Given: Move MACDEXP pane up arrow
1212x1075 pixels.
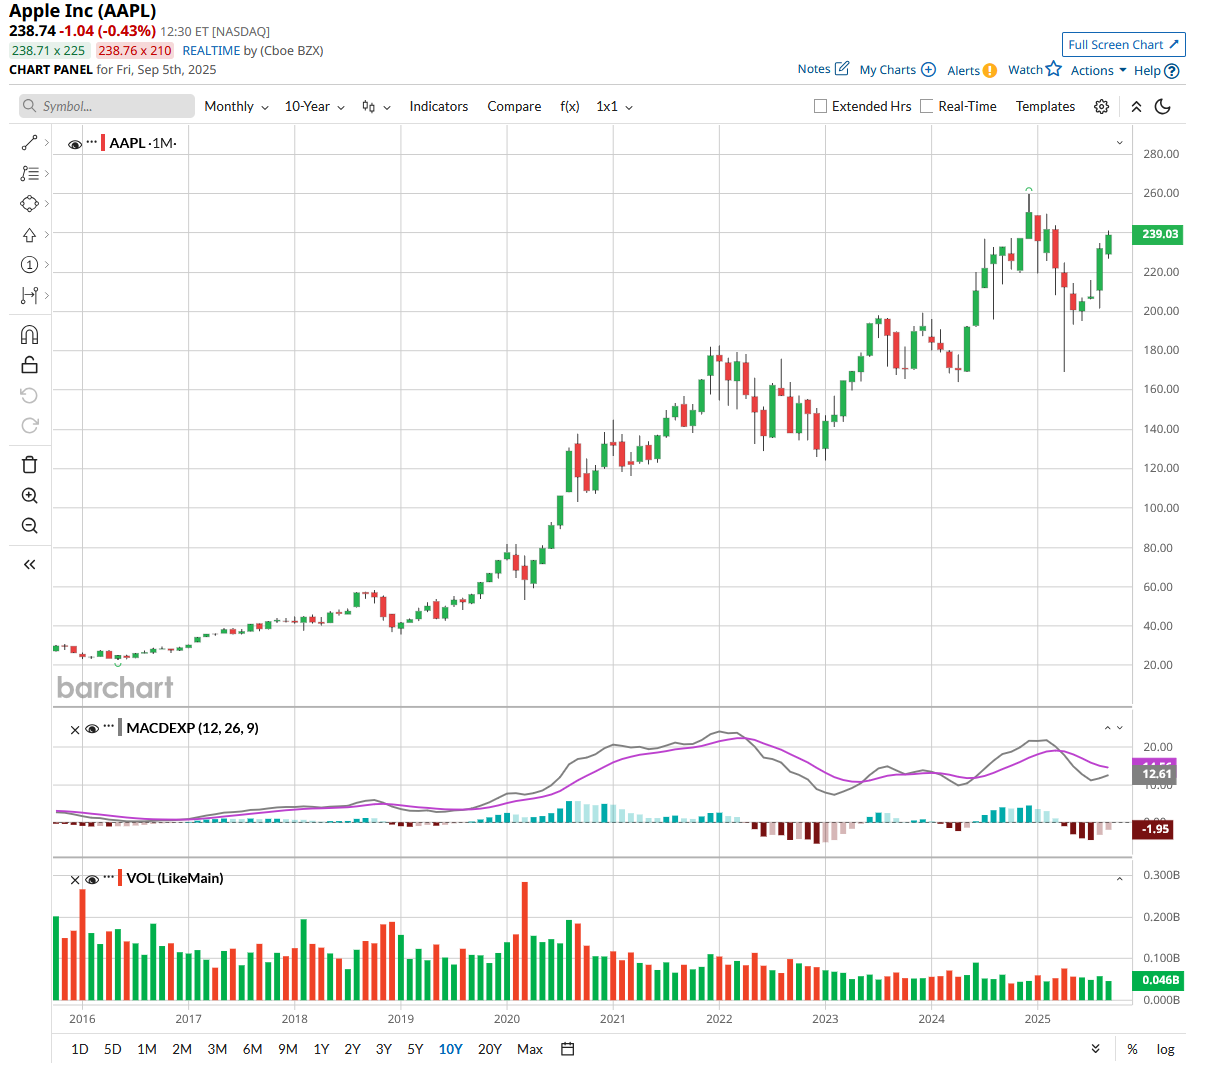Looking at the screenshot, I should 1107,728.
